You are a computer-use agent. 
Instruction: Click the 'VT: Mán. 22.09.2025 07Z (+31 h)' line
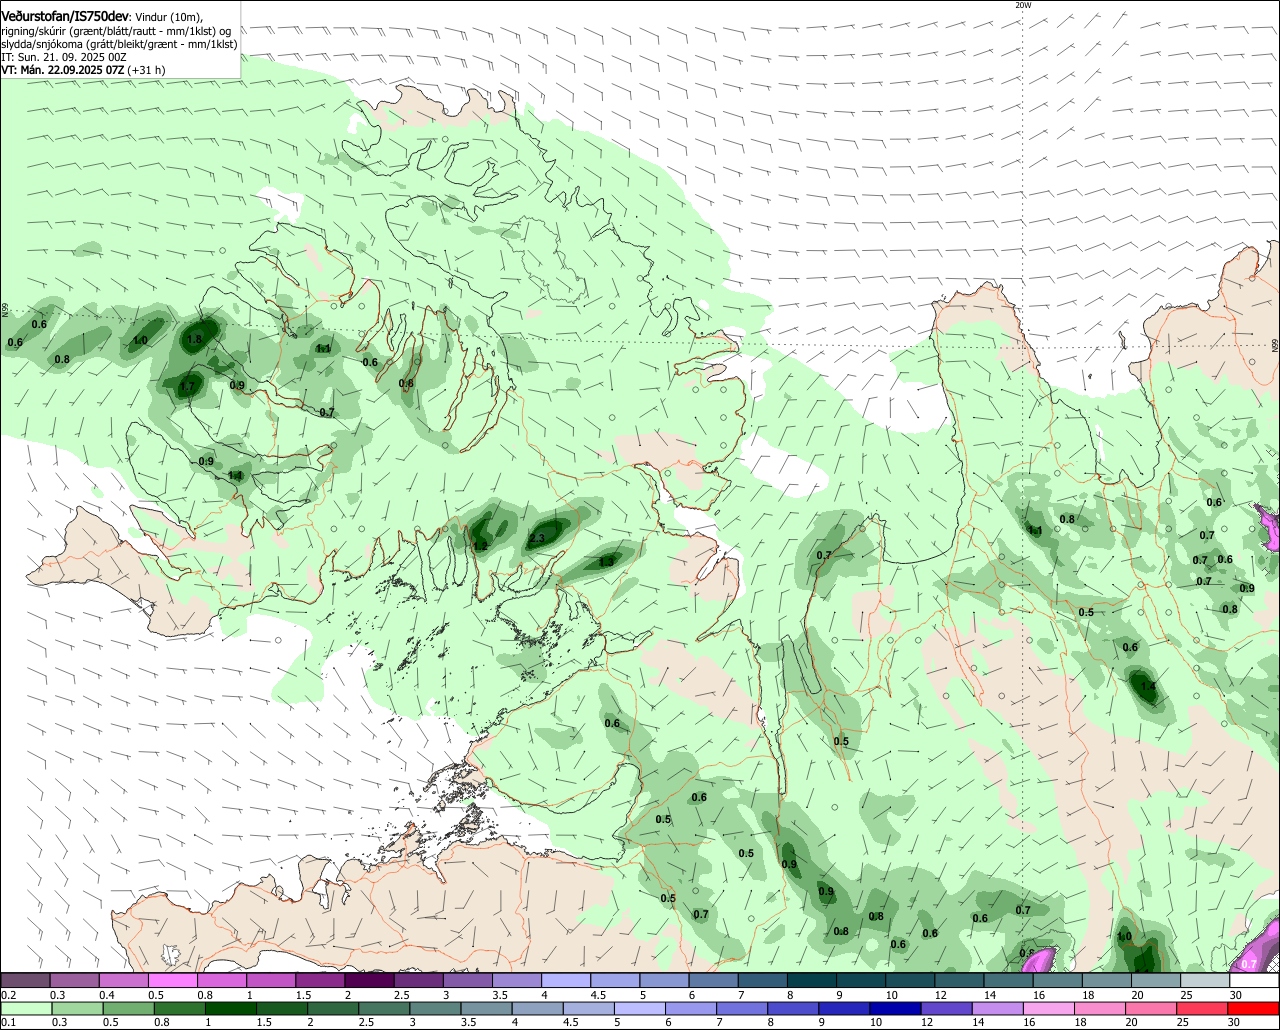83,70
